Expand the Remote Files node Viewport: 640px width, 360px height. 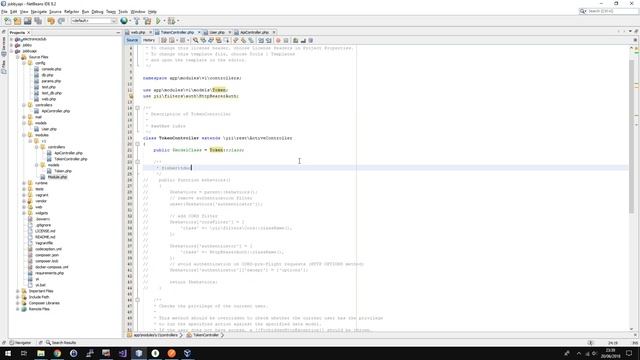click(18, 309)
